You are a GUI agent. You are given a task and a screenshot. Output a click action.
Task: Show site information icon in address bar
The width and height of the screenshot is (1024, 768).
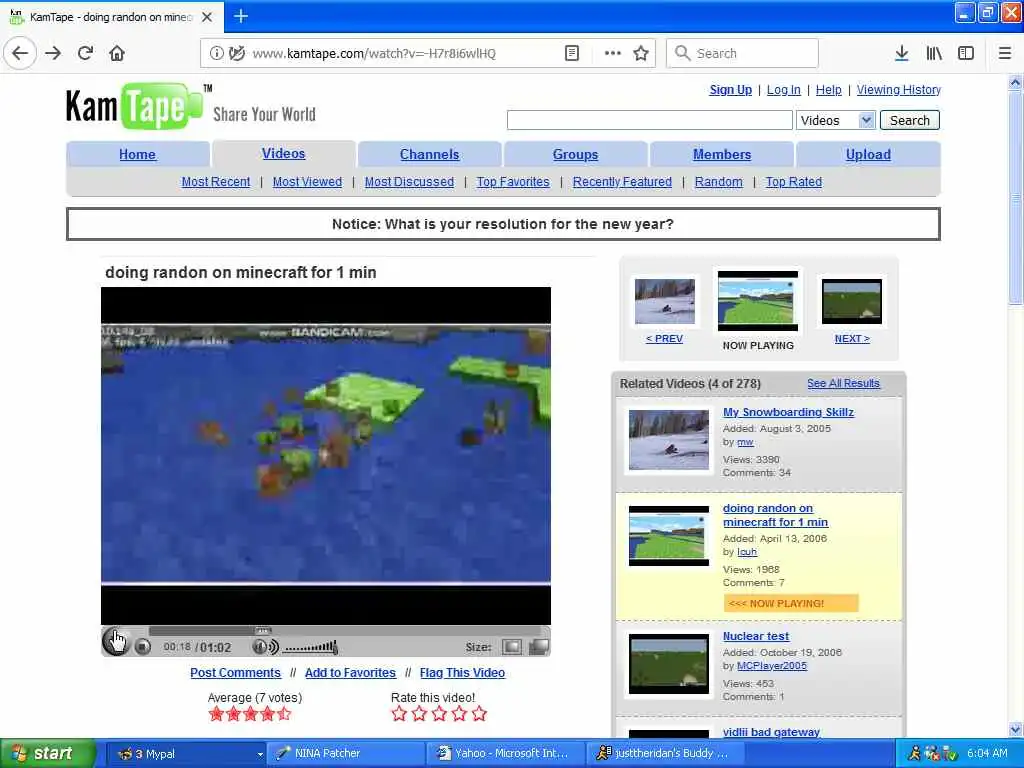coord(216,53)
